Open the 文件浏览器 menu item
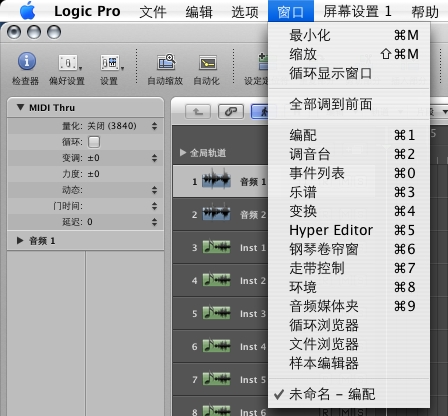This screenshot has width=448, height=416. (349, 344)
